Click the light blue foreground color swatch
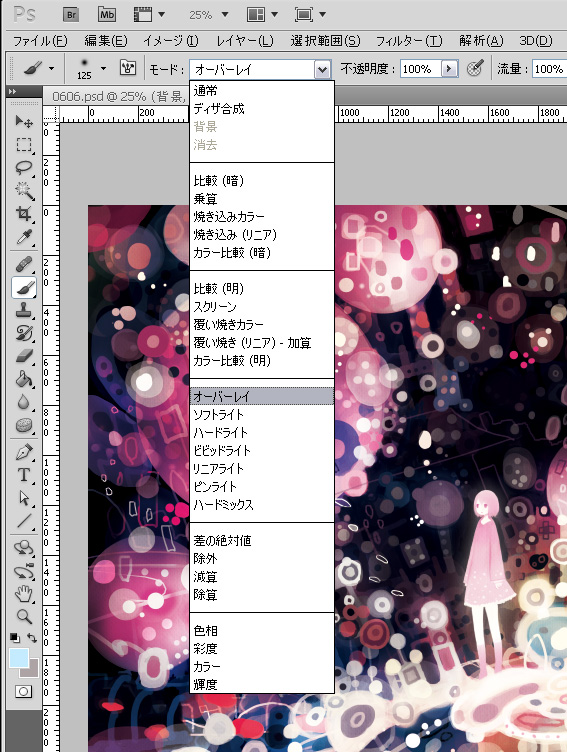 pos(18,658)
